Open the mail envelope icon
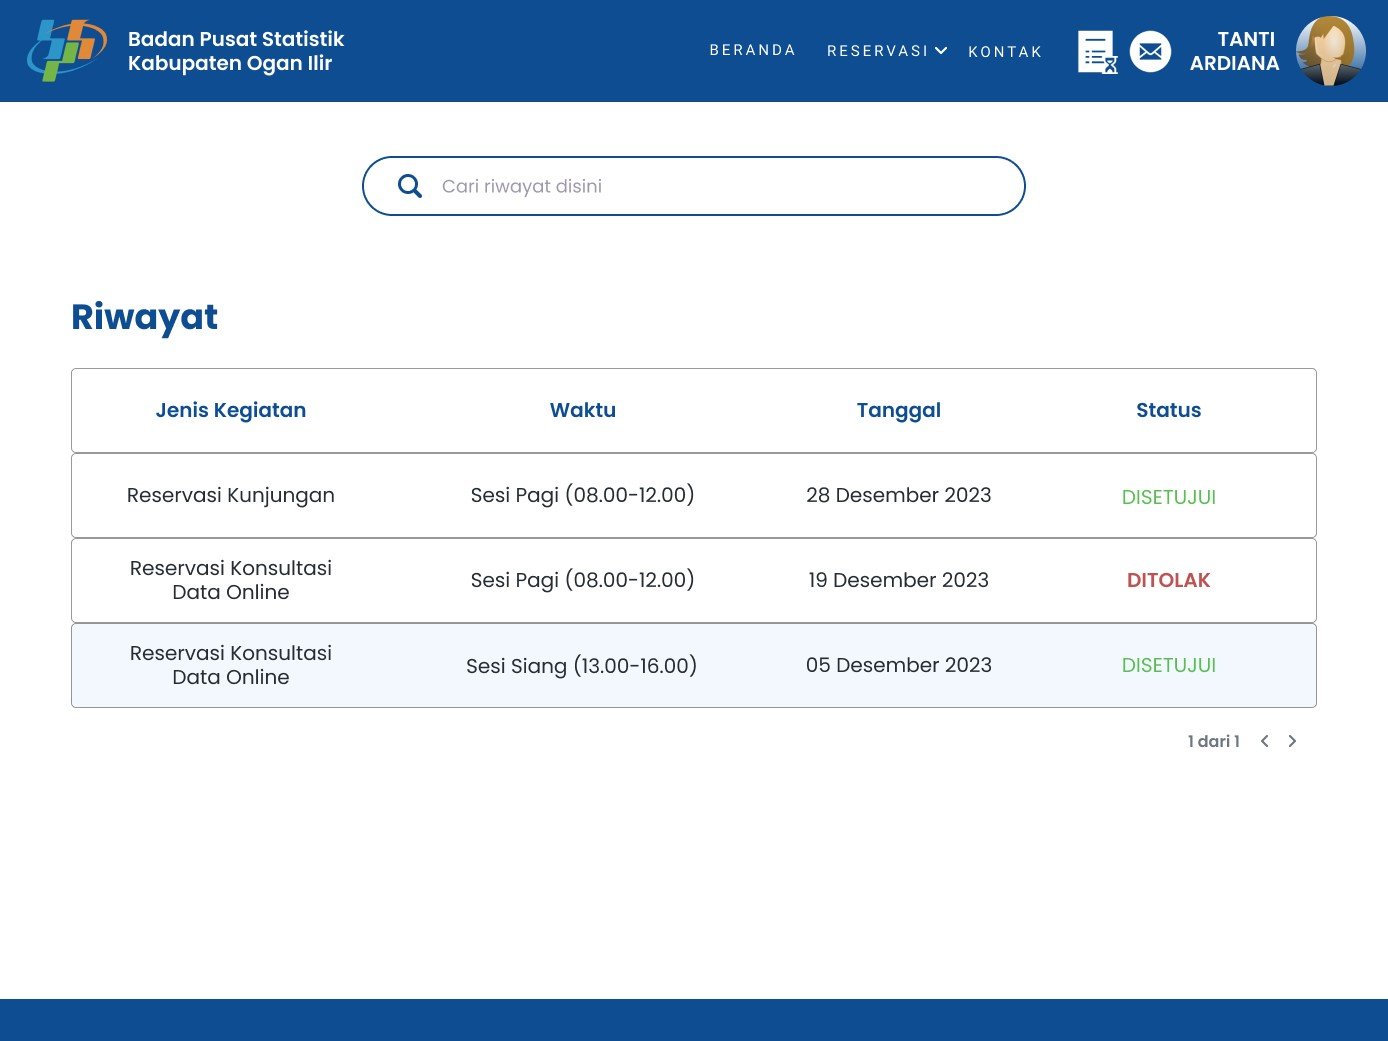Viewport: 1388px width, 1041px height. (x=1150, y=52)
